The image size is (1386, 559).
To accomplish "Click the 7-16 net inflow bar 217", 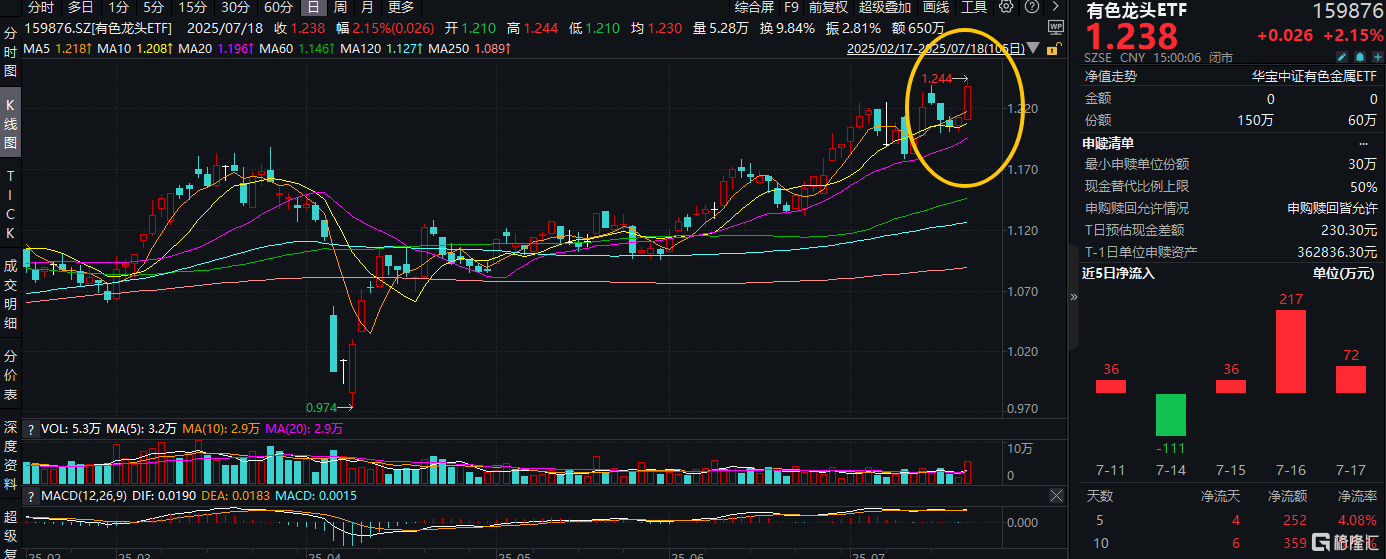I will point(1291,351).
